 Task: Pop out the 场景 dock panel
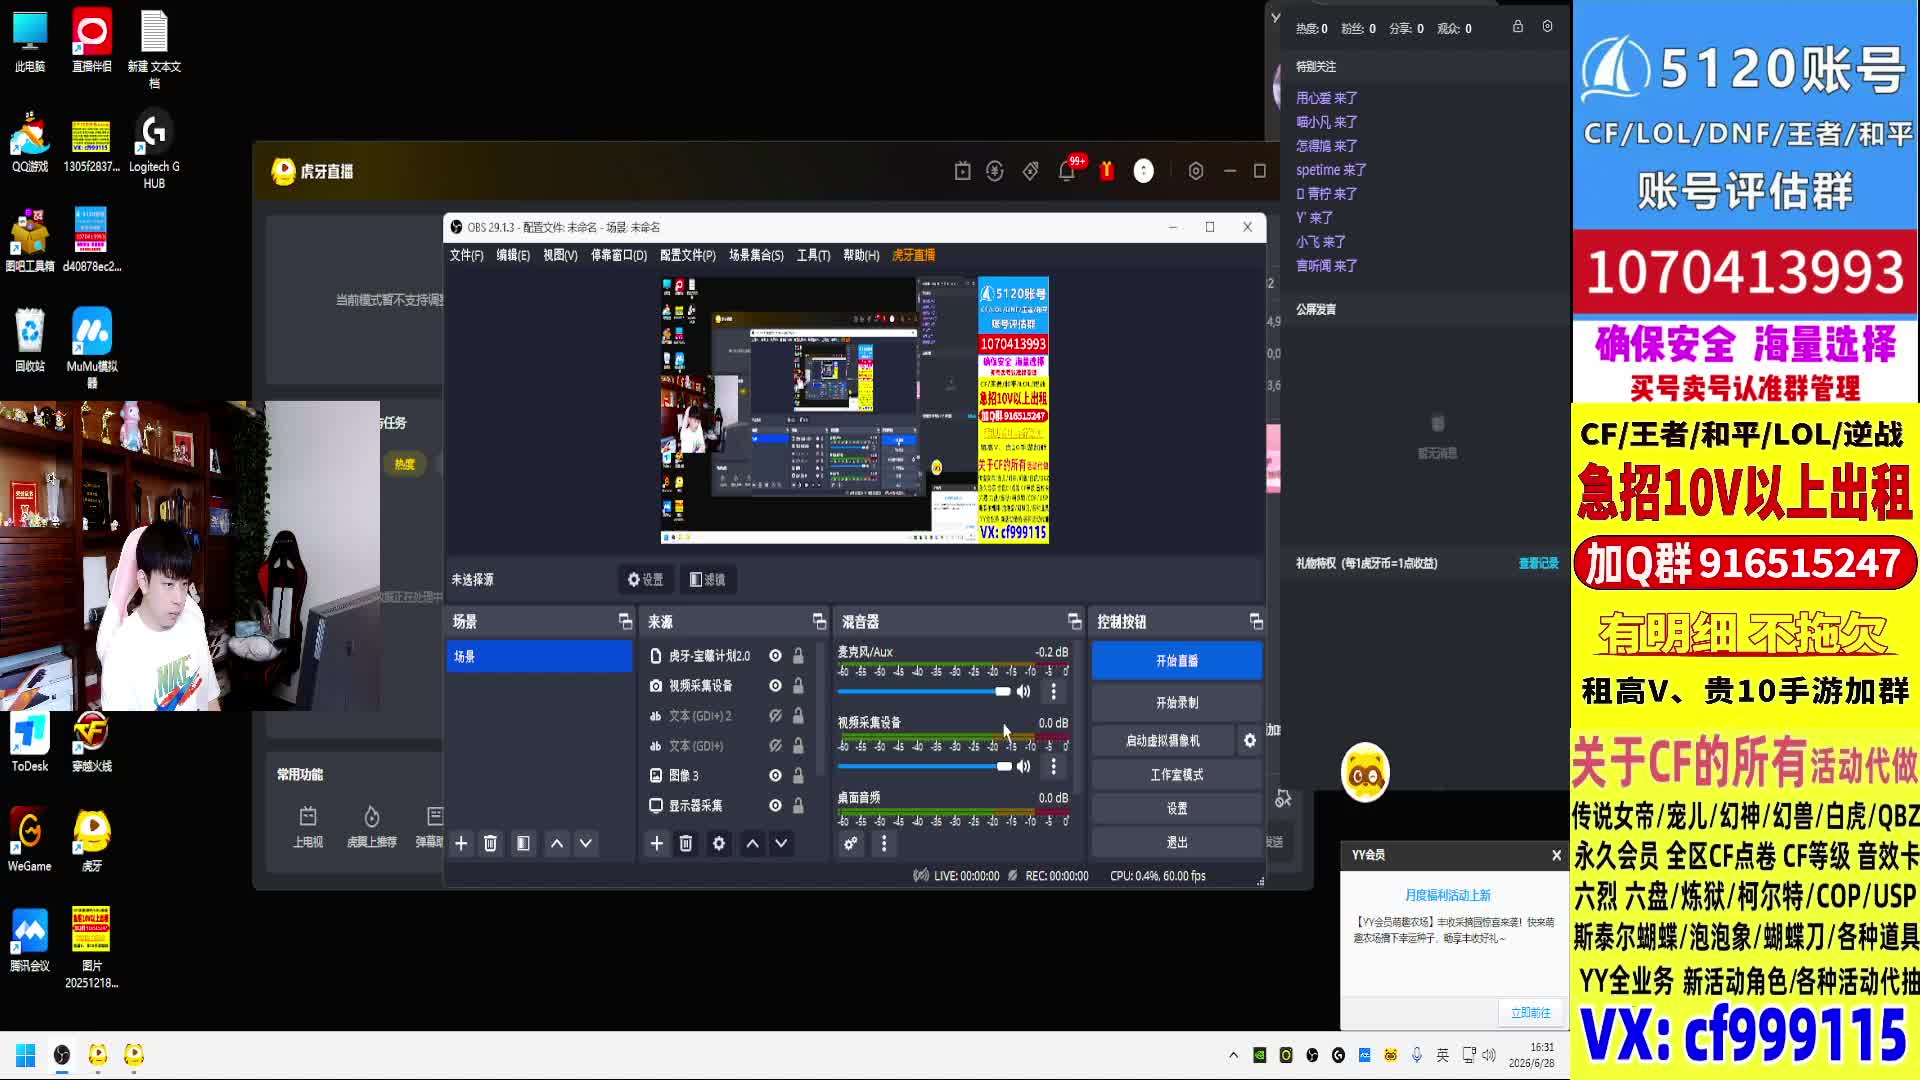(x=625, y=622)
